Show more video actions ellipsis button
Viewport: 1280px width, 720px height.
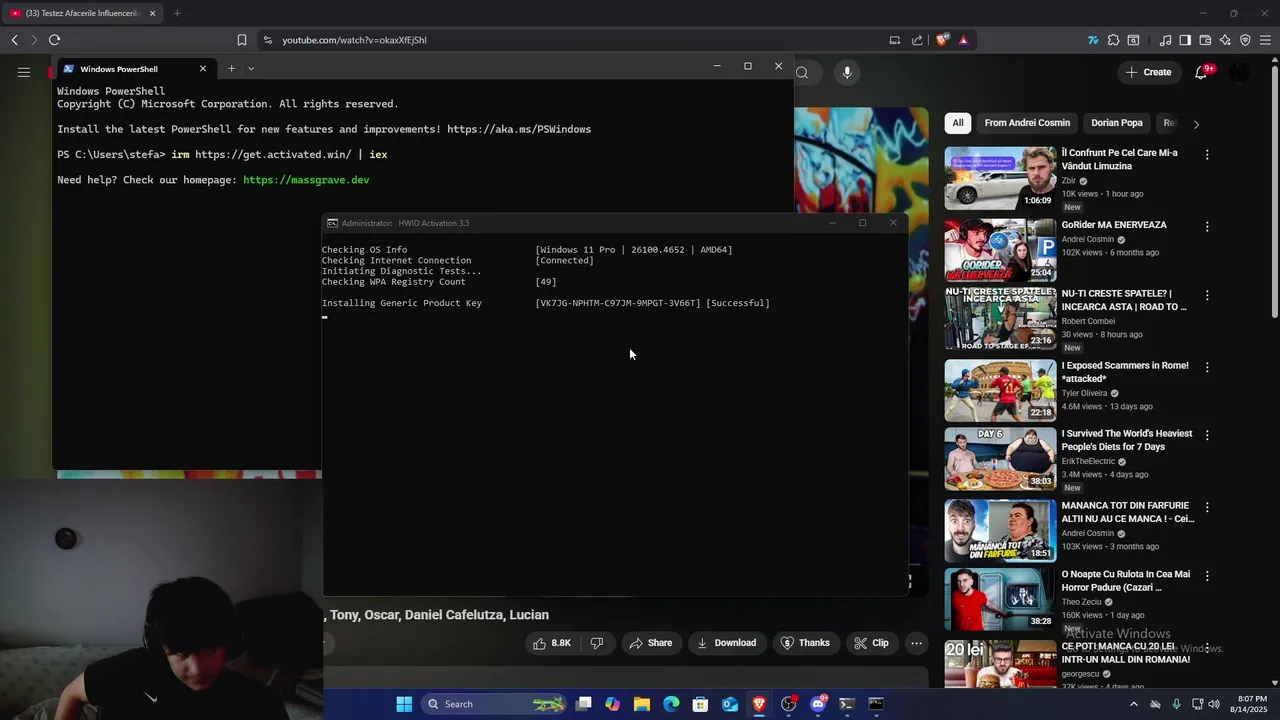[916, 643]
